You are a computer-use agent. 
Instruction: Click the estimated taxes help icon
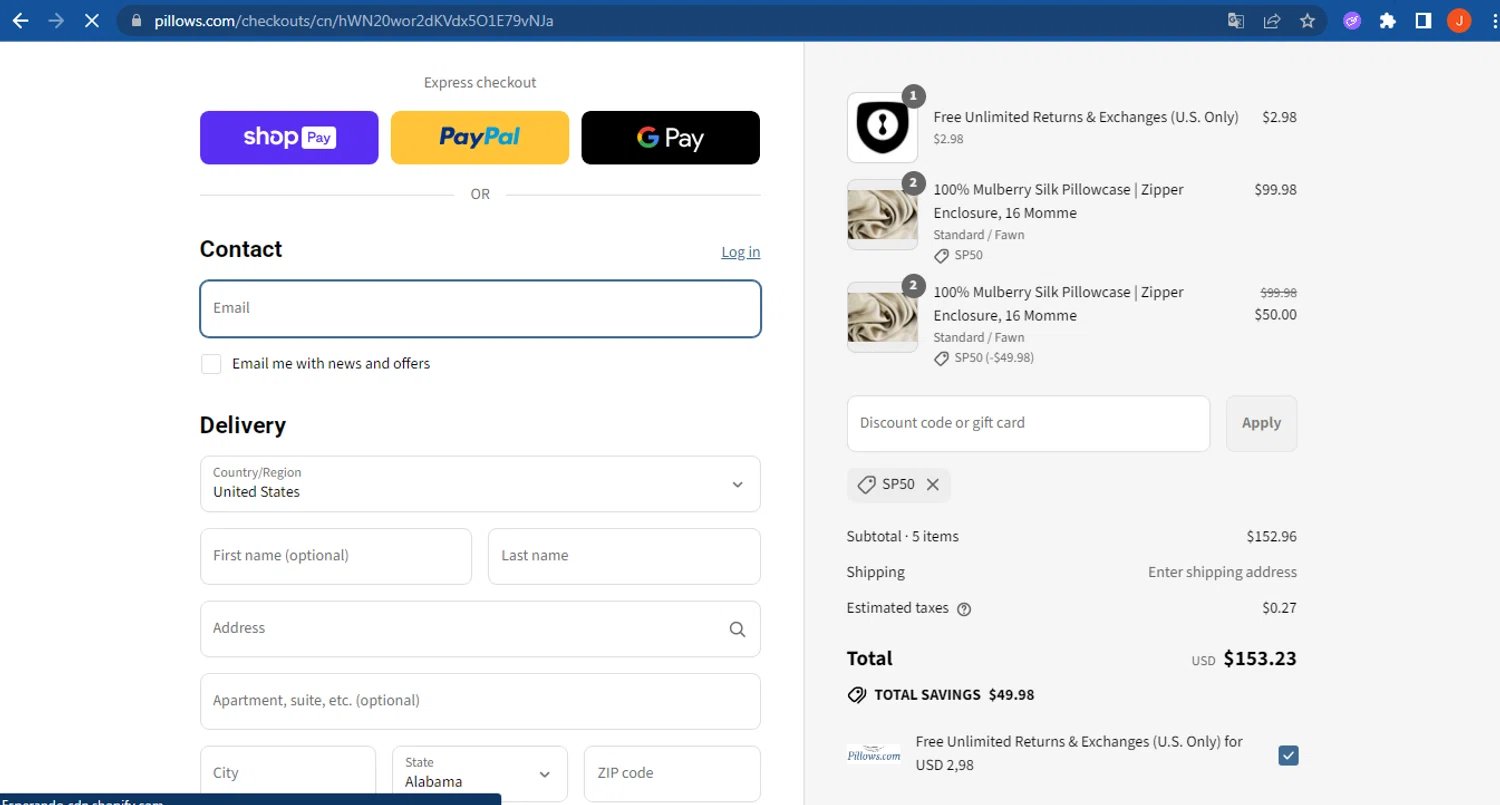coord(964,609)
